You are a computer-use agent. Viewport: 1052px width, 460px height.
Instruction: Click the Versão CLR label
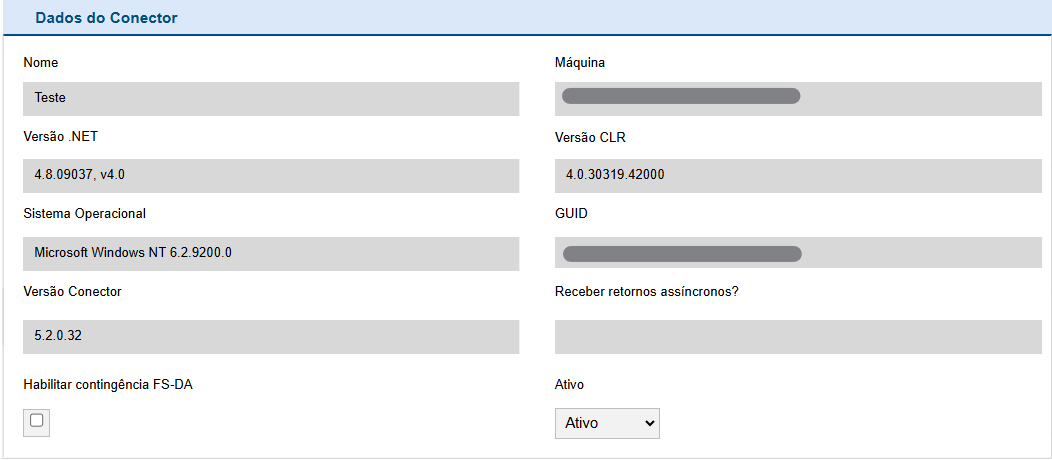coord(590,137)
